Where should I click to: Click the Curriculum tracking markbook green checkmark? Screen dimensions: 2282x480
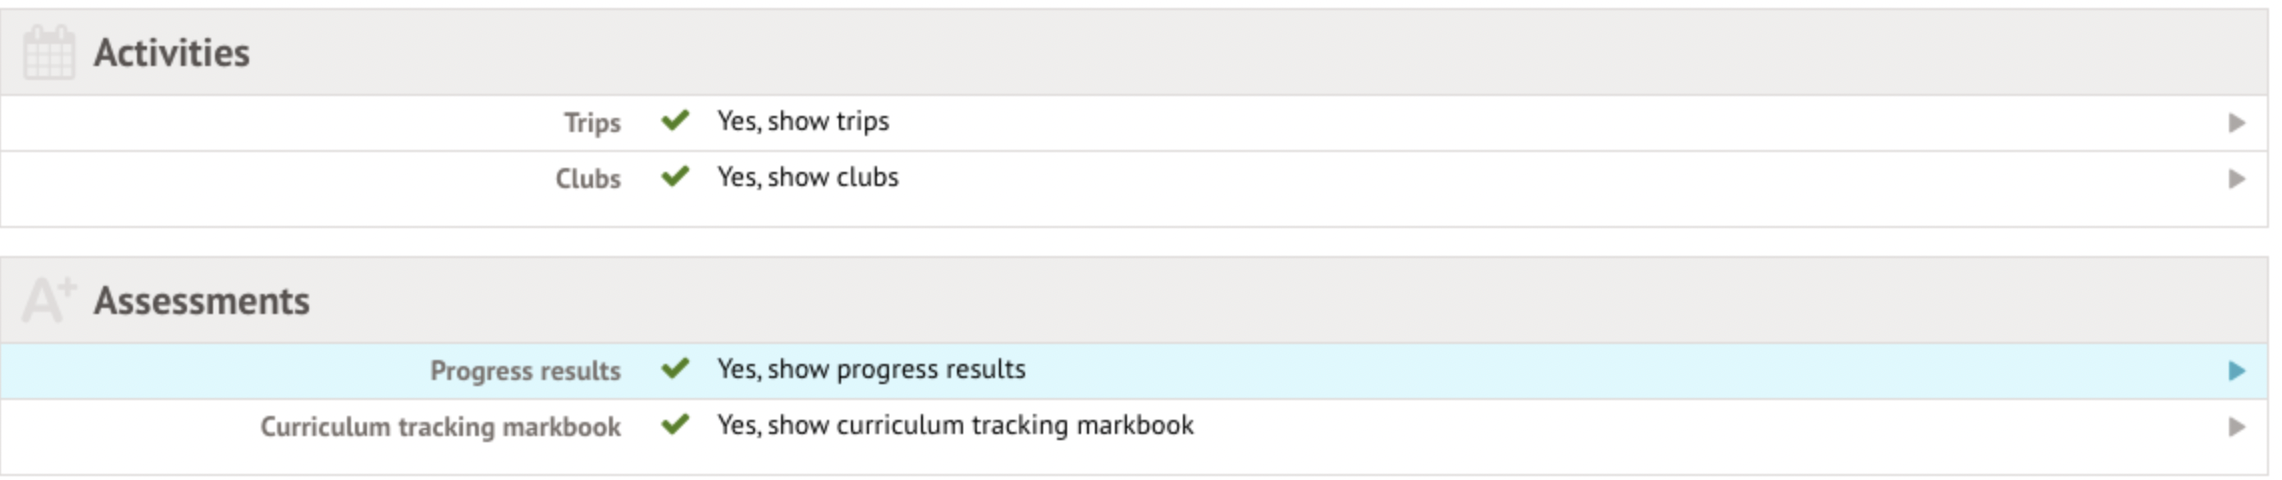pyautogui.click(x=676, y=425)
